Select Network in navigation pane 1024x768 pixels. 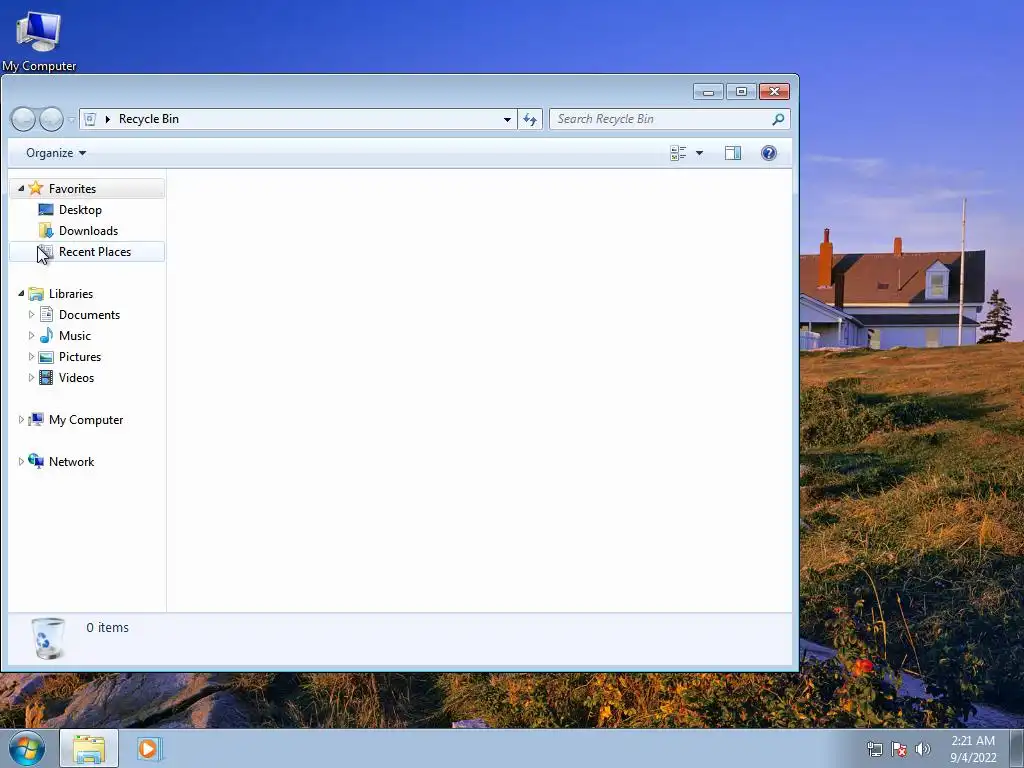pos(71,462)
